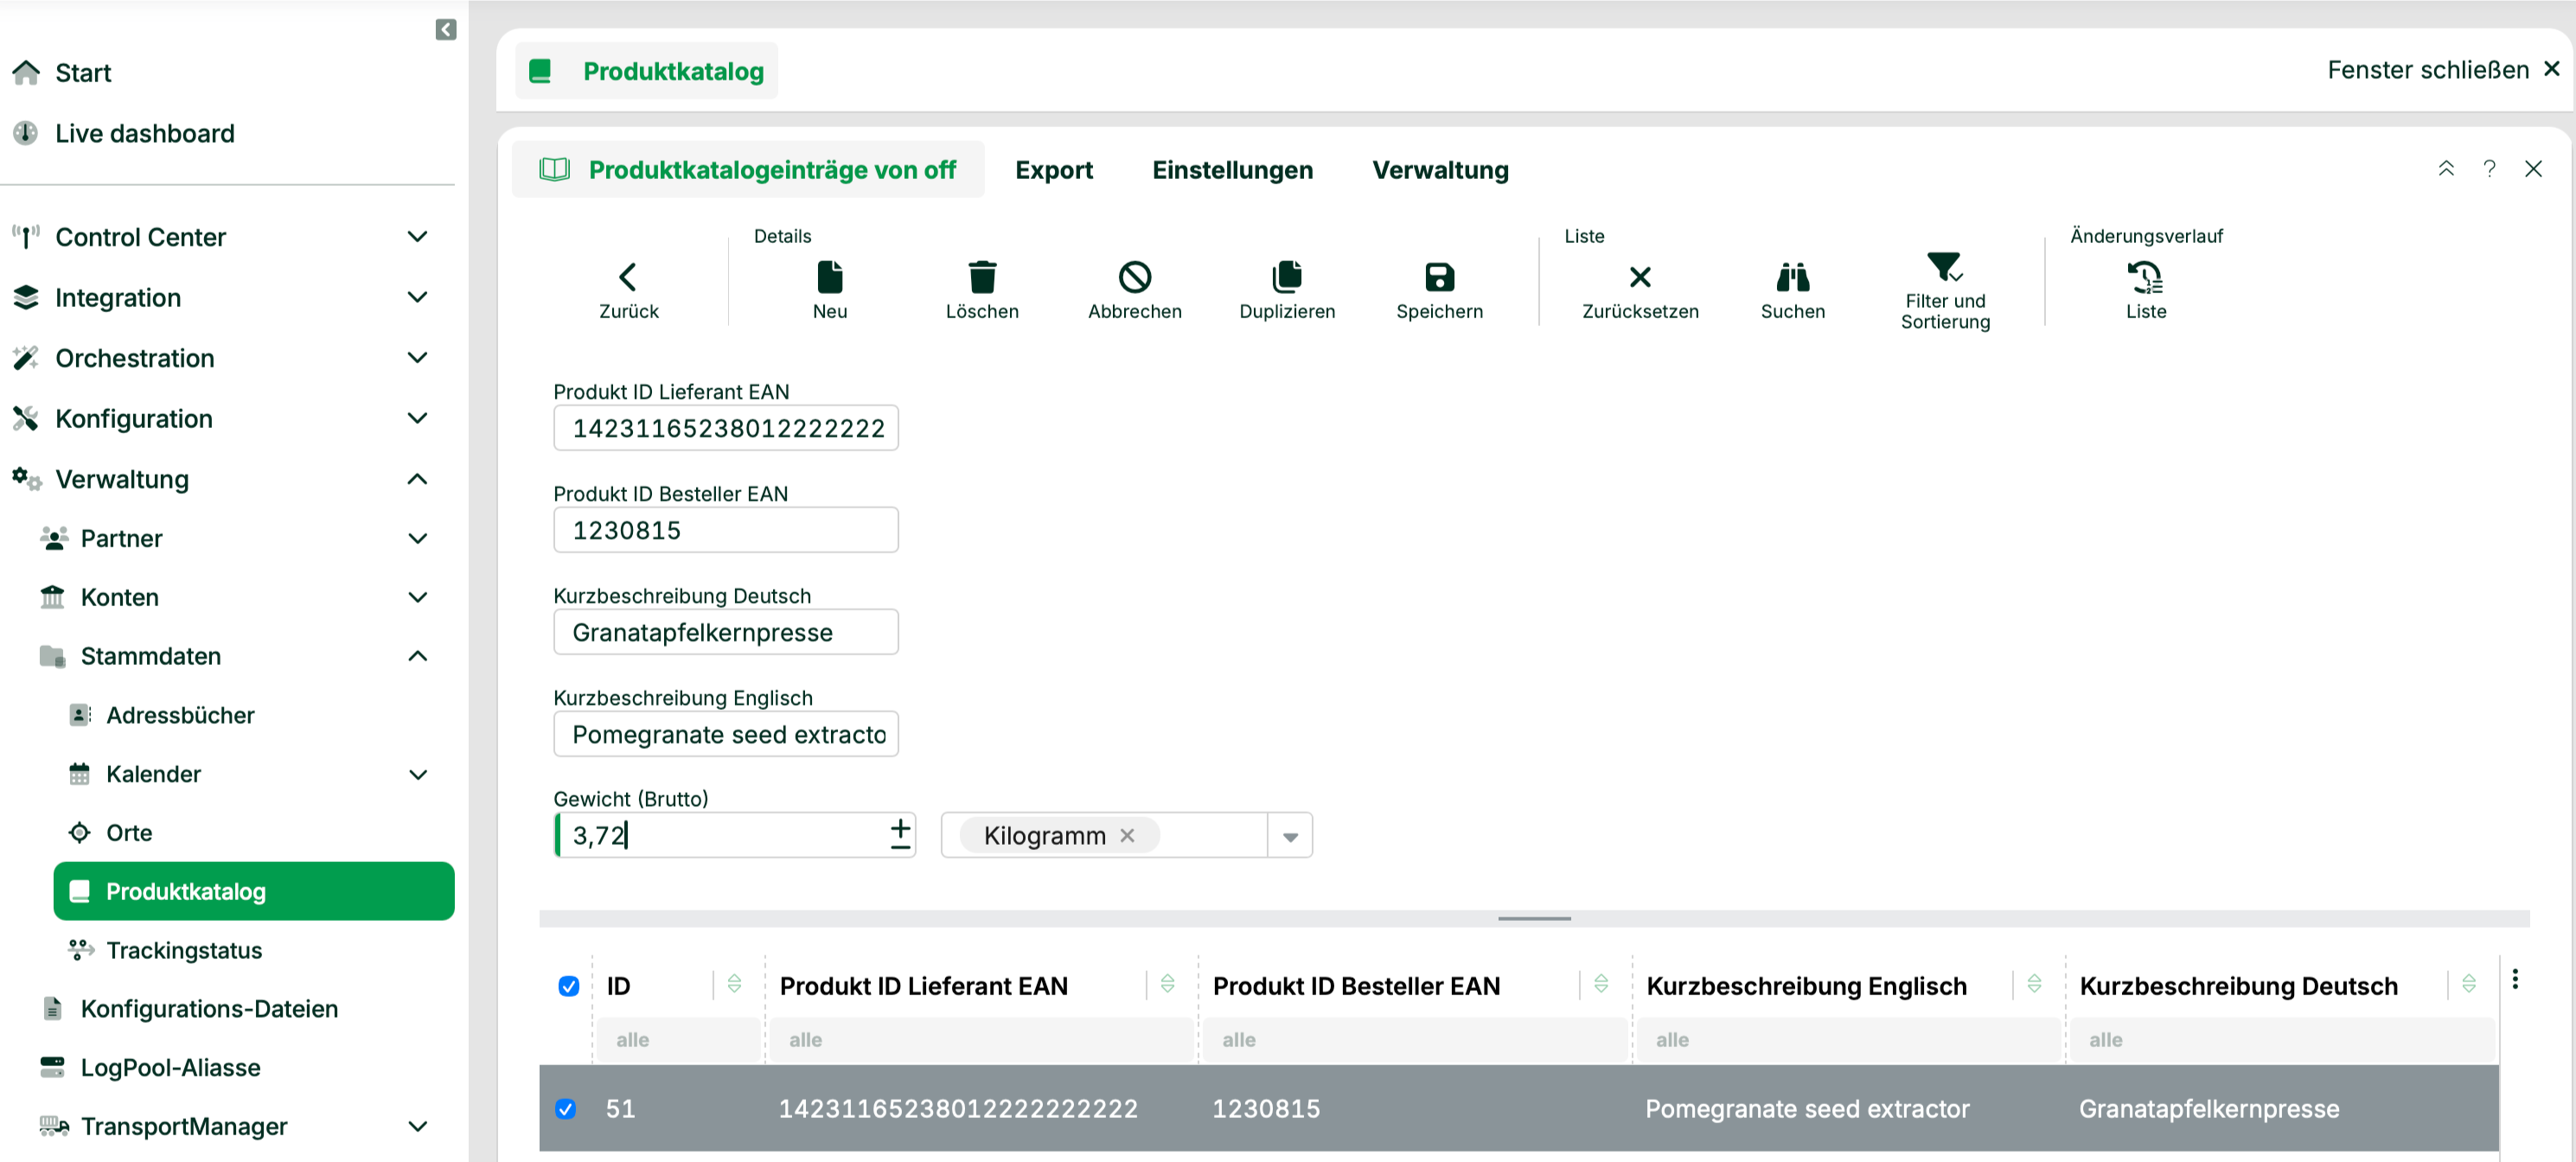The height and width of the screenshot is (1162, 2576).
Task: Click ID column filter field
Action: coord(679,1040)
